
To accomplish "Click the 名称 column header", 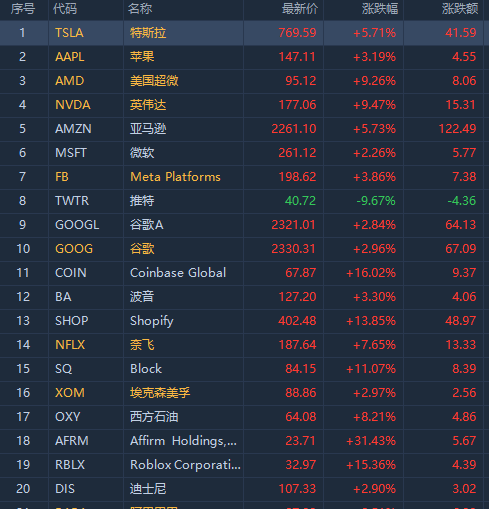I will (x=140, y=9).
